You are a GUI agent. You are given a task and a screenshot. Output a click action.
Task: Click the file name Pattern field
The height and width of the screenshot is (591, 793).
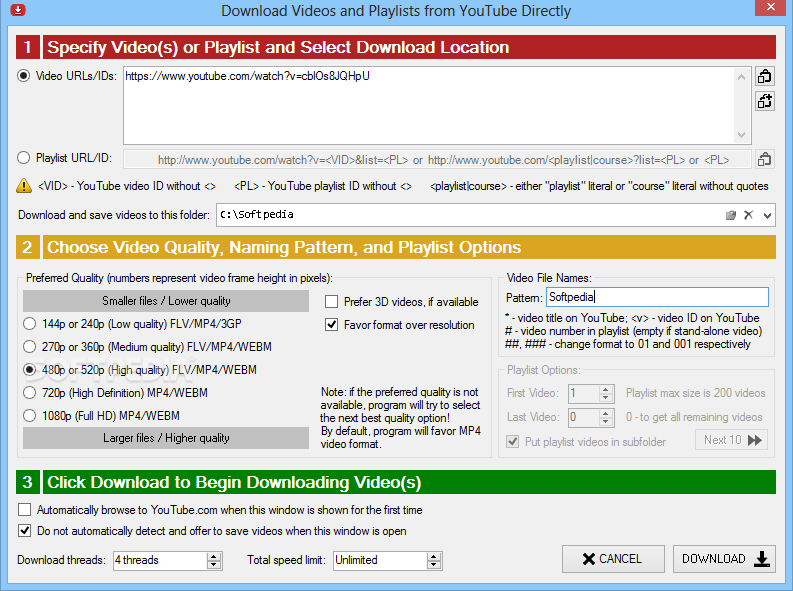[x=657, y=297]
